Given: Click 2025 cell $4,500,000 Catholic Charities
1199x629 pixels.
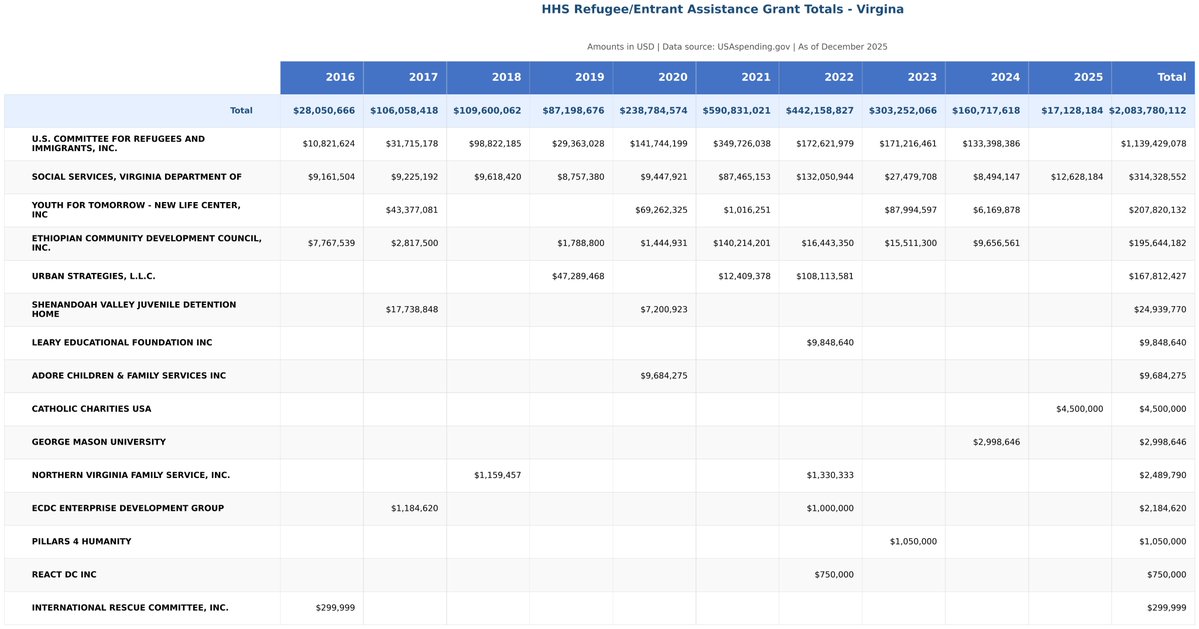Looking at the screenshot, I should tap(1079, 409).
